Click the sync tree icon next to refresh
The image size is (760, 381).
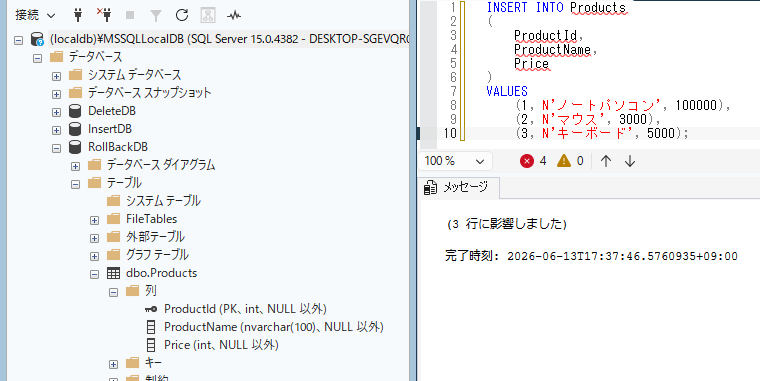click(208, 15)
